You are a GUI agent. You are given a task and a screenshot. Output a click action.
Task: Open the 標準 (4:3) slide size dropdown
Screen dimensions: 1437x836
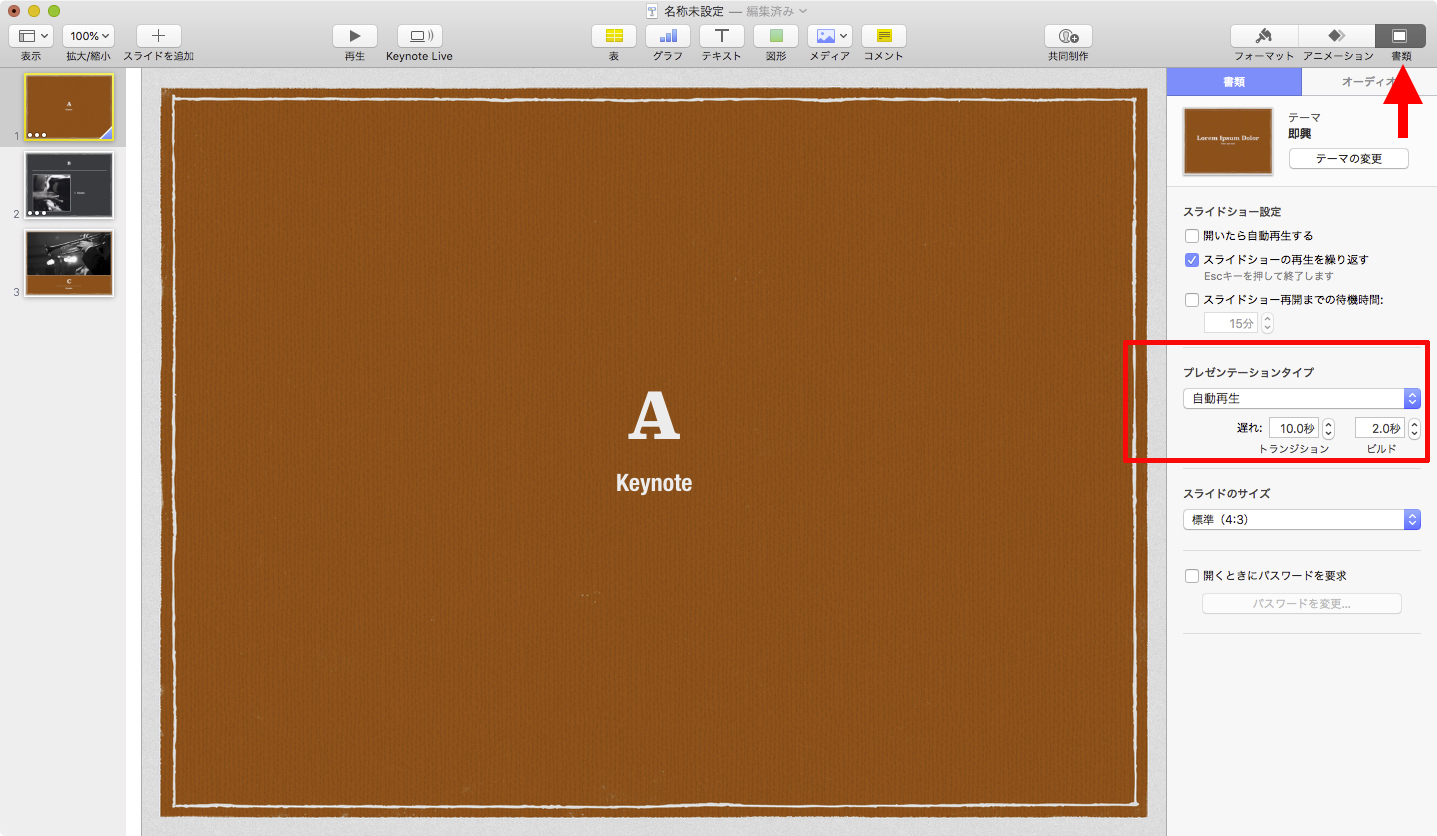point(1301,520)
